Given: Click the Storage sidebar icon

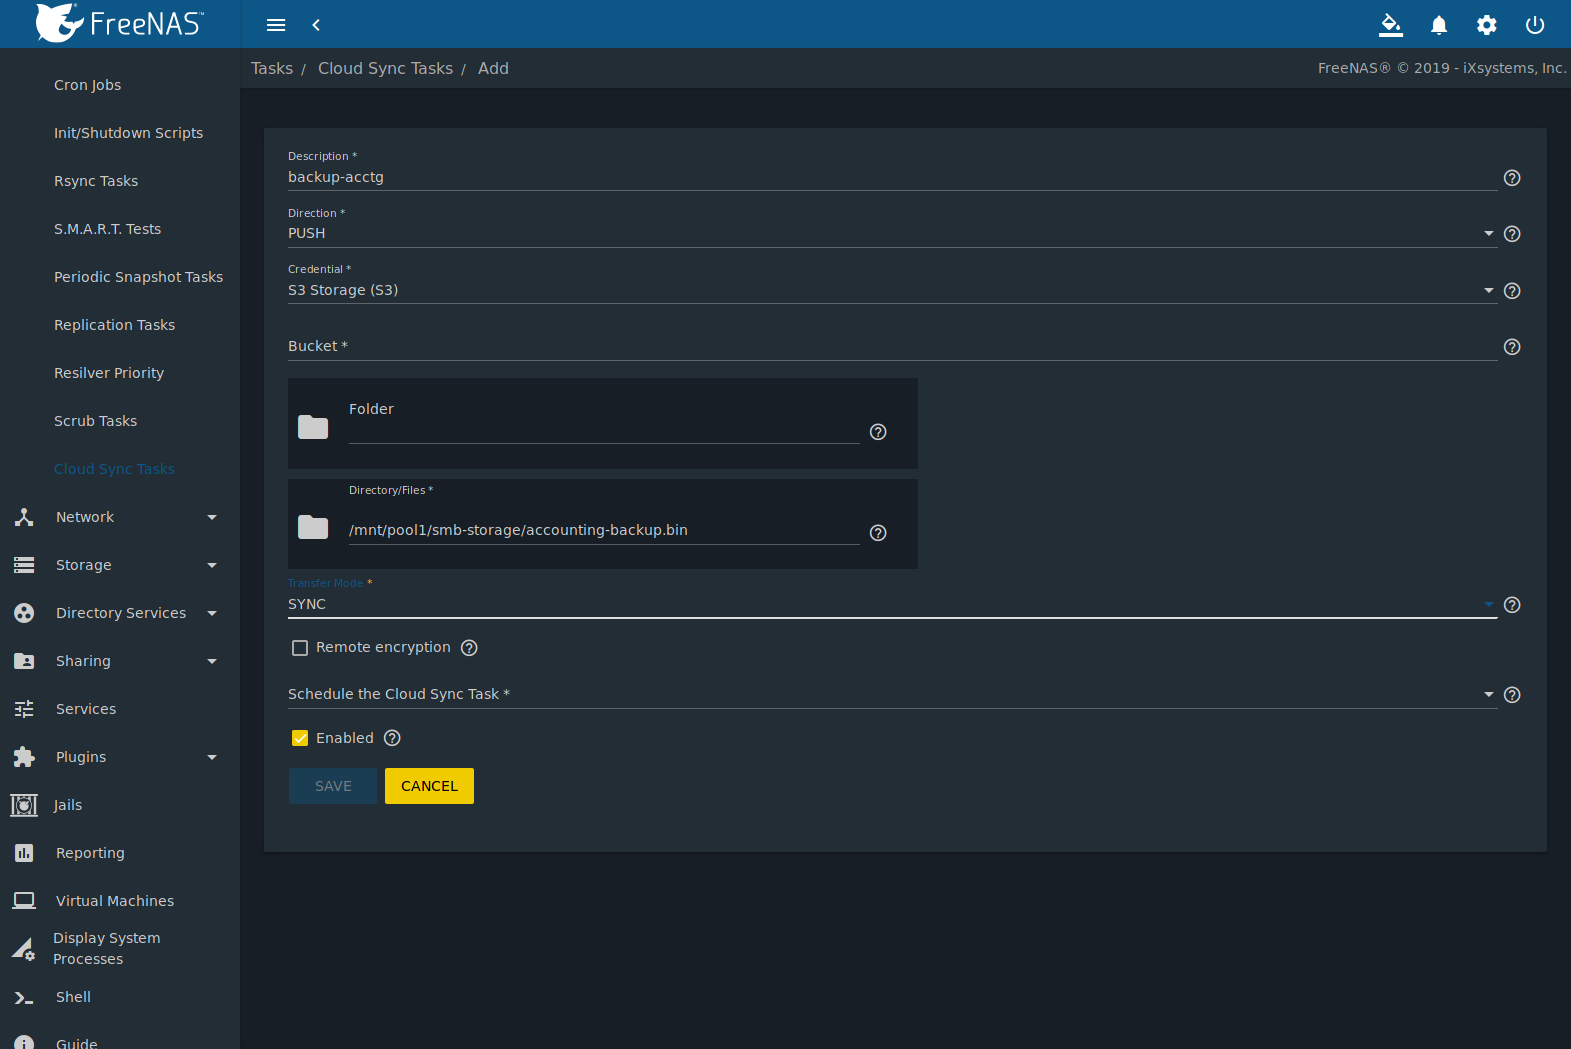Looking at the screenshot, I should click(24, 565).
